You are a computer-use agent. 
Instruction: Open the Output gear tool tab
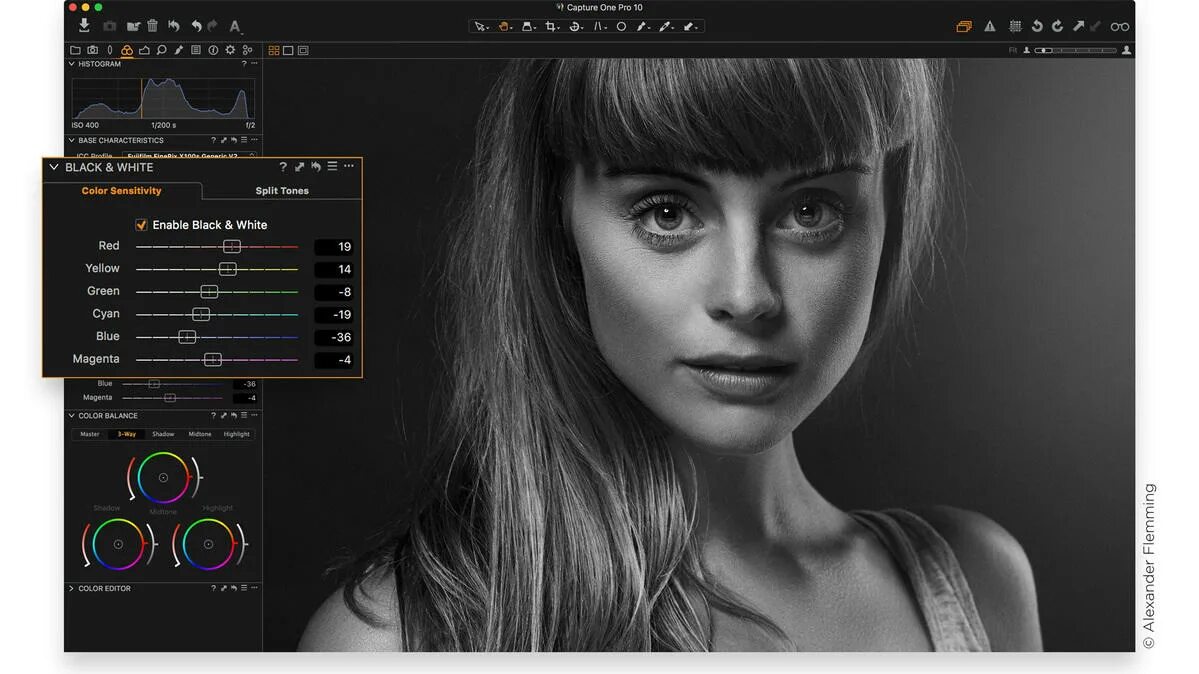click(230, 50)
